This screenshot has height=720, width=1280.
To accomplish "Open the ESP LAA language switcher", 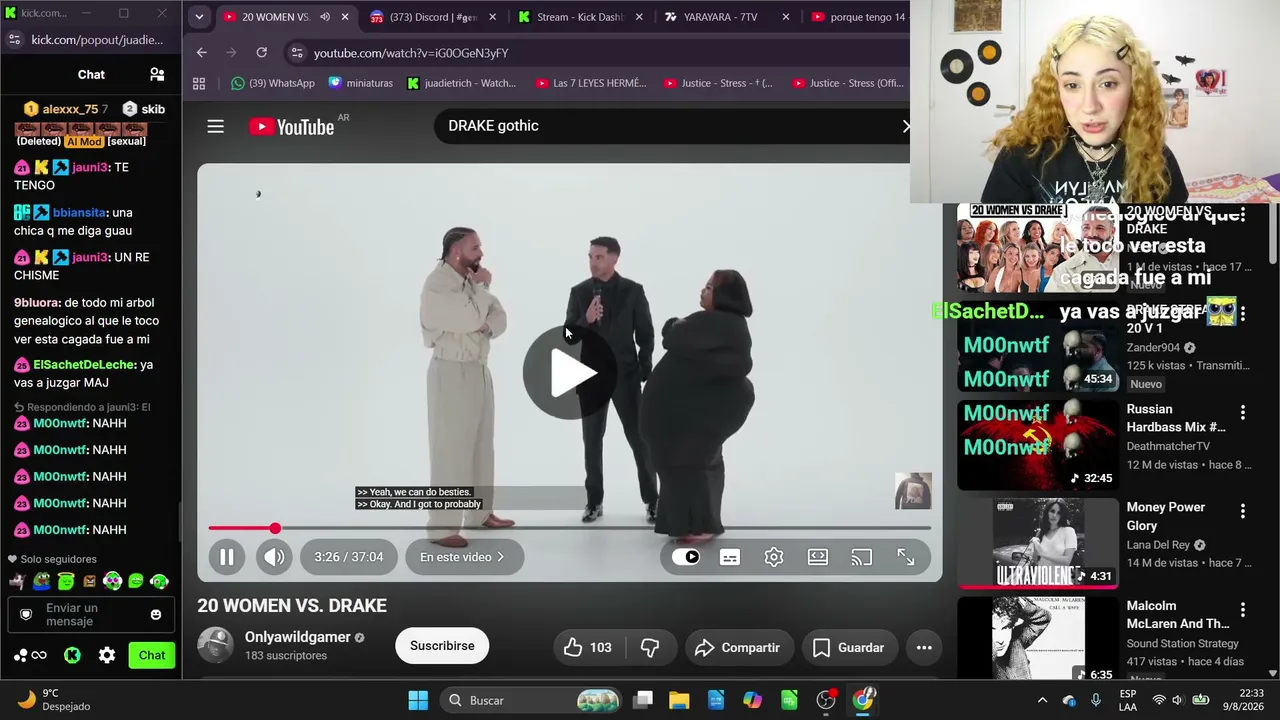I will [x=1128, y=700].
